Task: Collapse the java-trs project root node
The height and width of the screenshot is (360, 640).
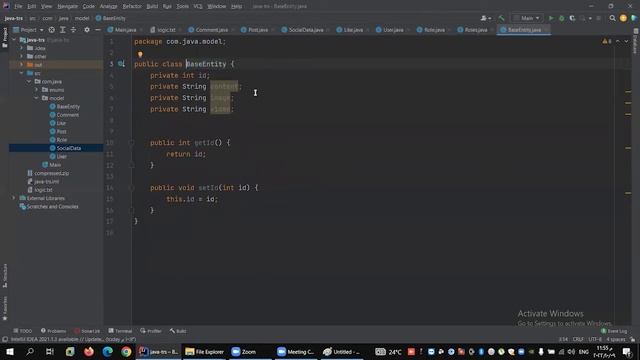Action: (14, 40)
